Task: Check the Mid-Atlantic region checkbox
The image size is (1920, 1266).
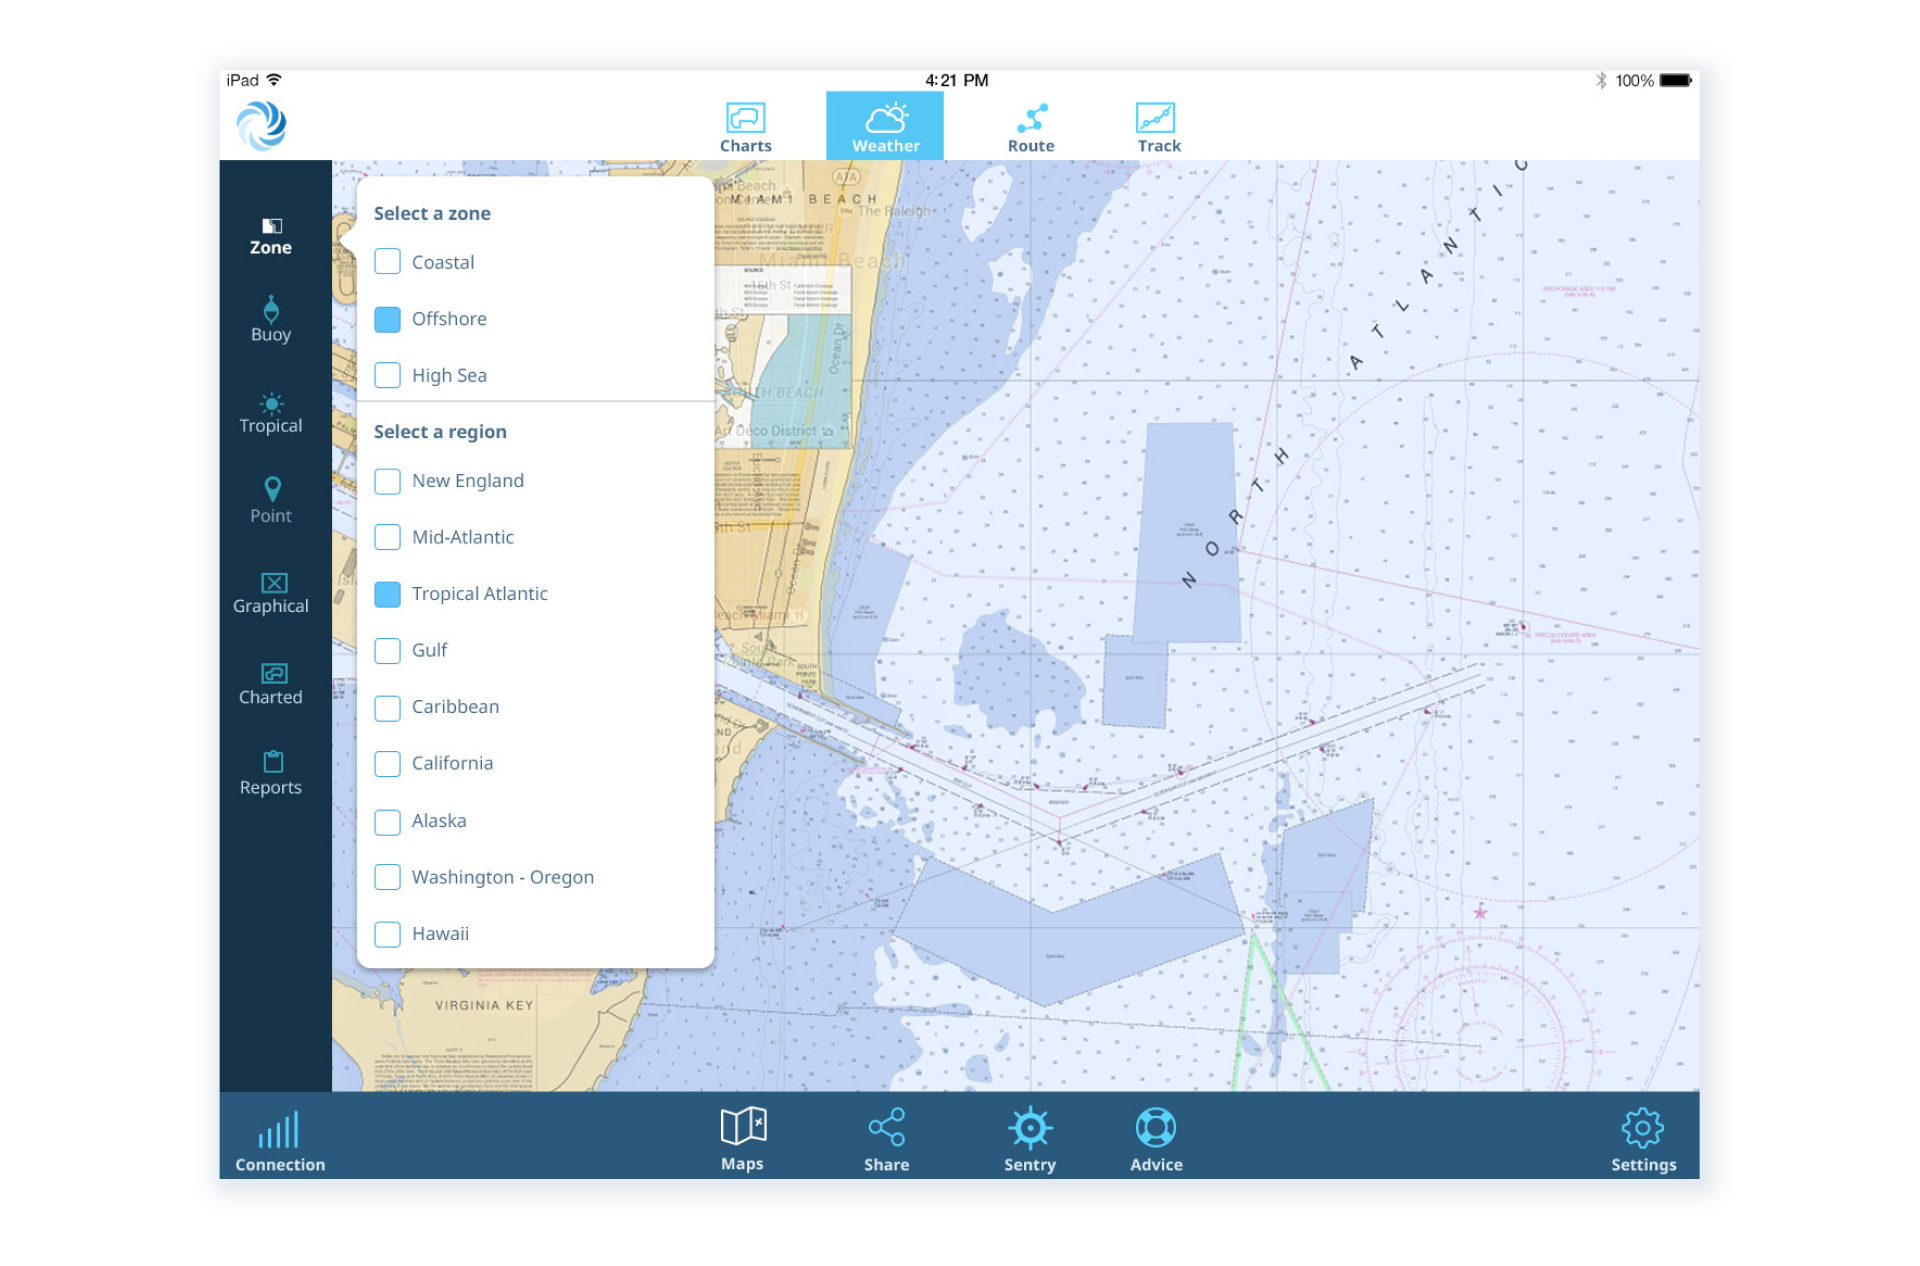Action: click(387, 537)
